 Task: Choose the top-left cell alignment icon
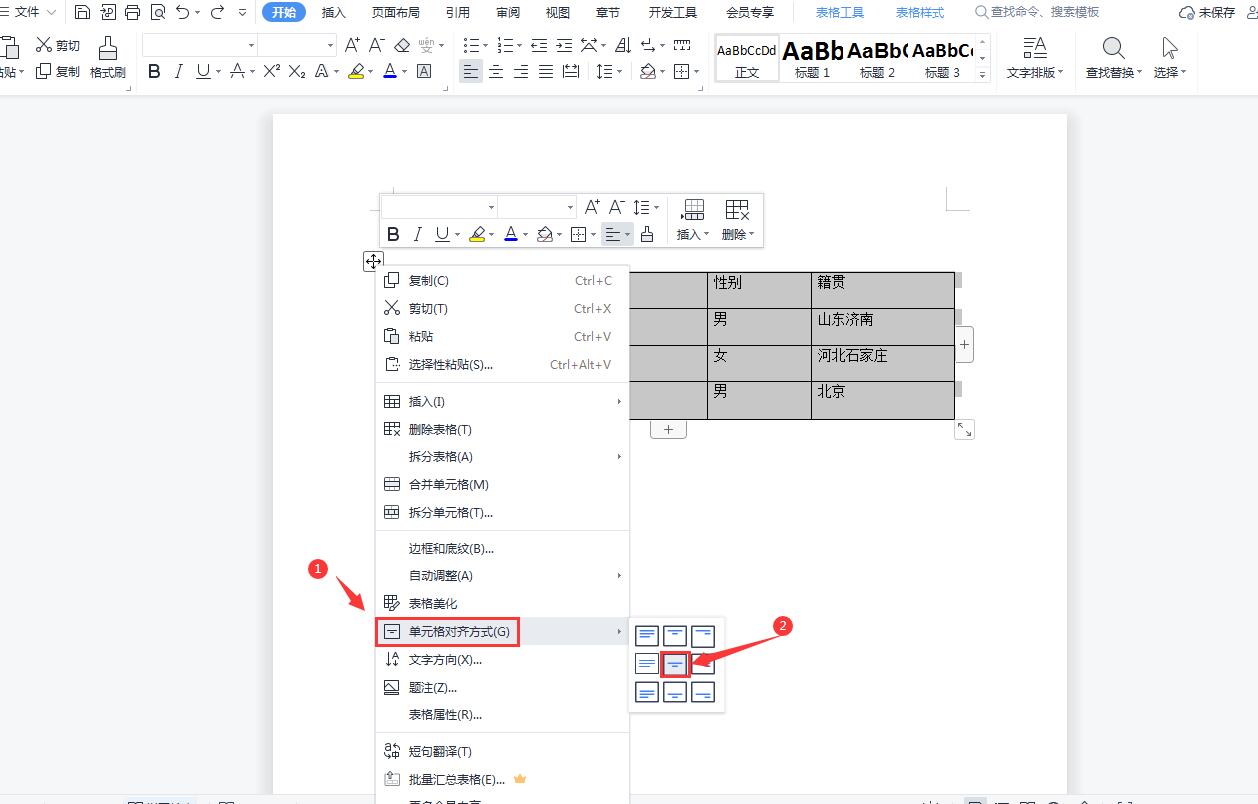coord(647,635)
